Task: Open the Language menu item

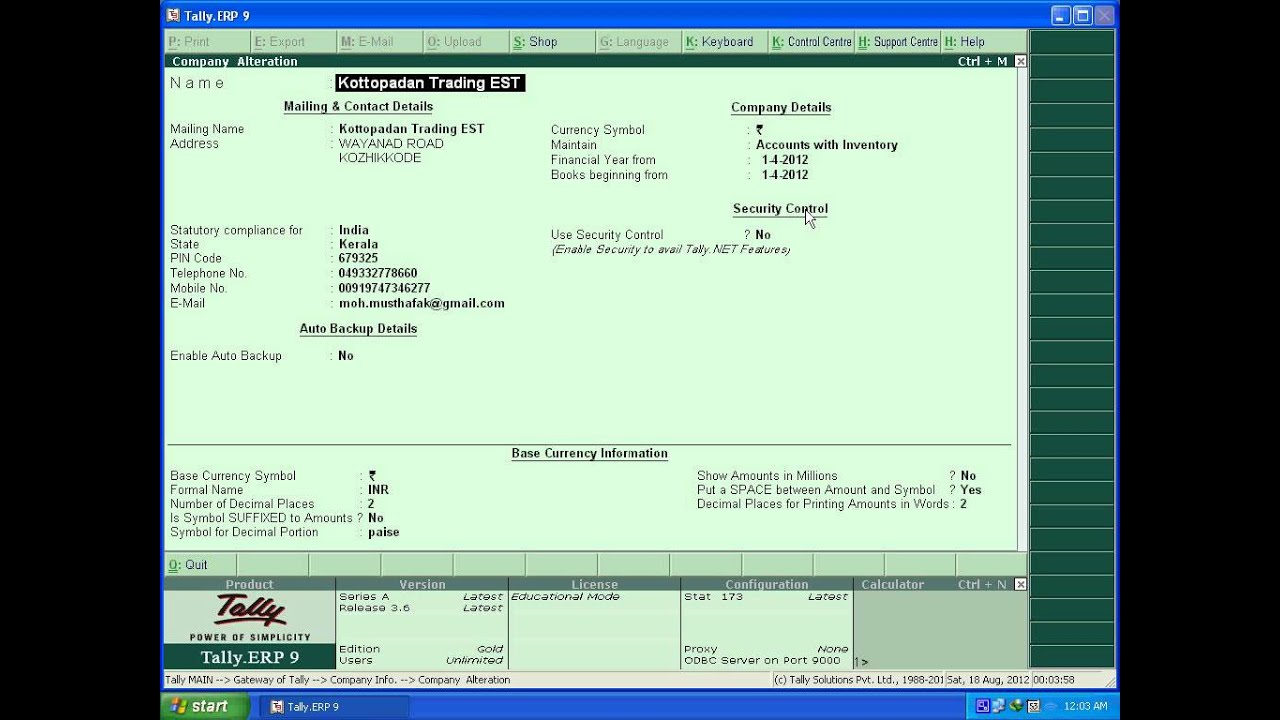Action: pyautogui.click(x=637, y=42)
